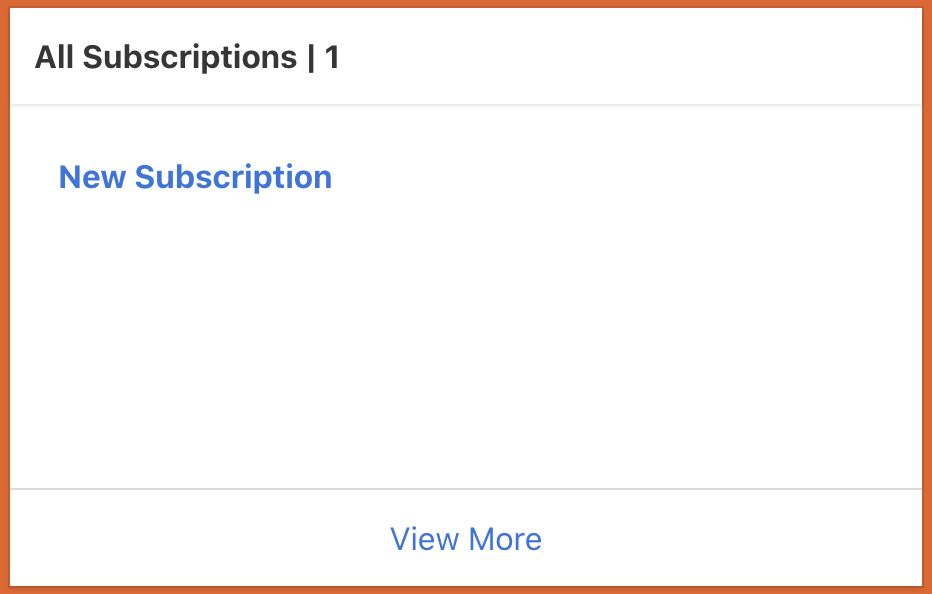Click the All Subscriptions panel title text
This screenshot has height=594, width=932.
coord(165,57)
